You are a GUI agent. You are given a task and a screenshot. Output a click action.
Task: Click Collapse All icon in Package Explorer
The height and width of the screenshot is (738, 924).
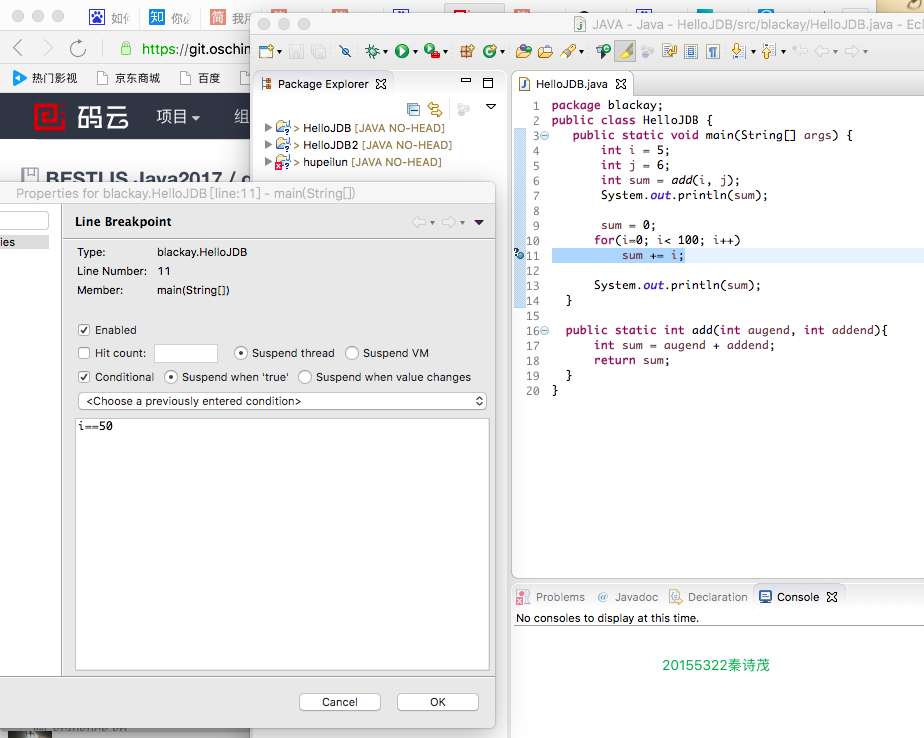point(414,109)
